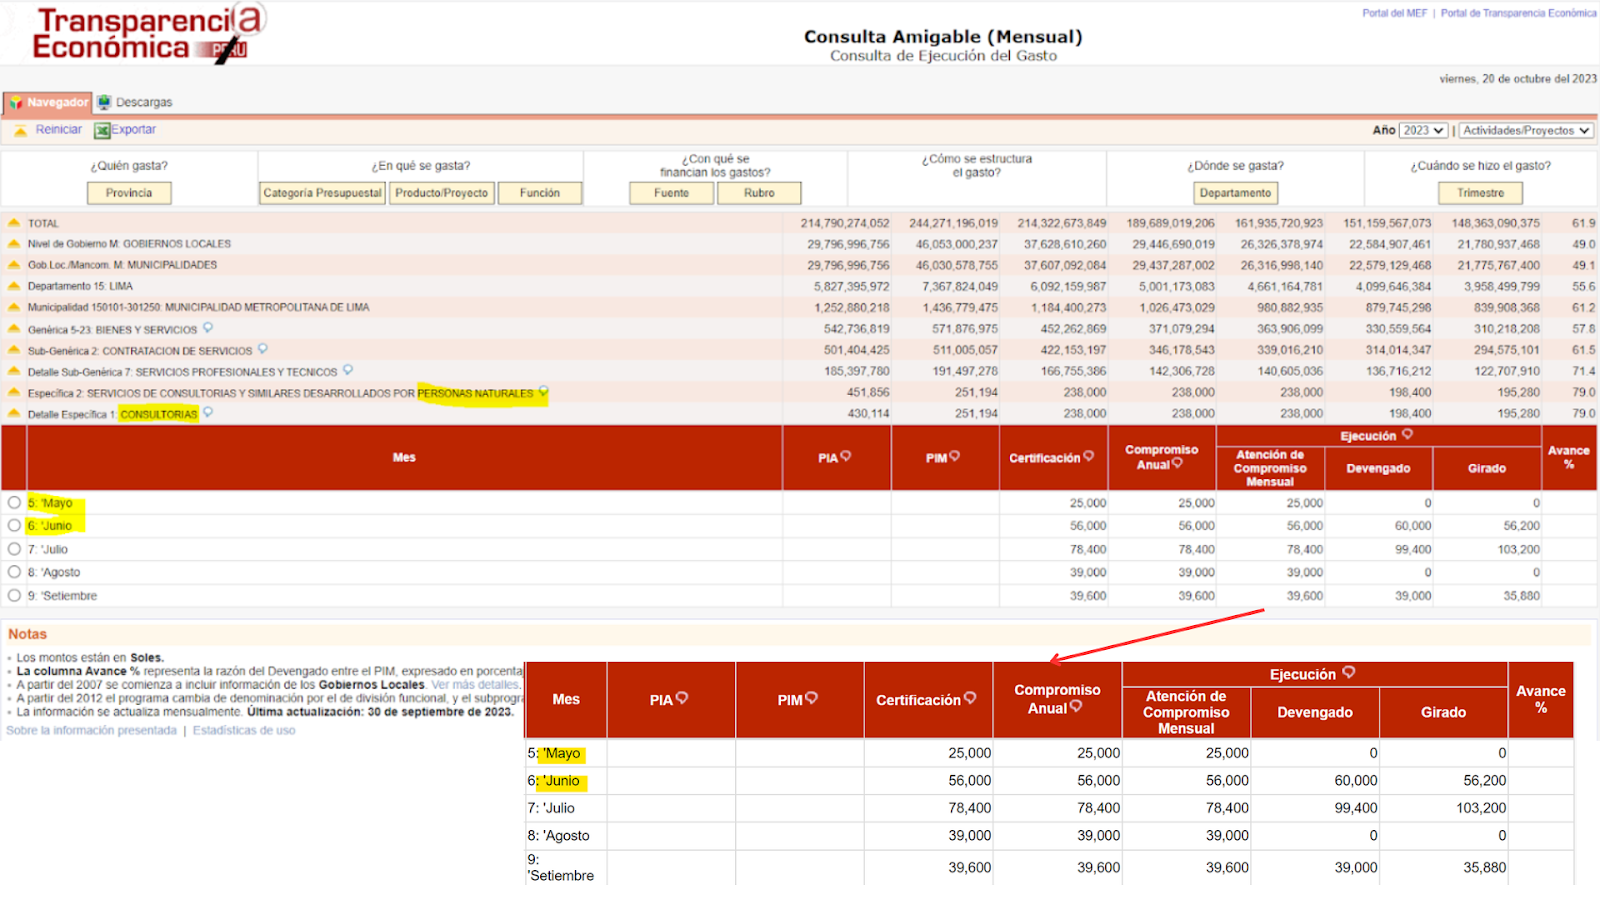Click Junio's Devengado value 60,000
The image size is (1600, 900).
(x=1413, y=526)
